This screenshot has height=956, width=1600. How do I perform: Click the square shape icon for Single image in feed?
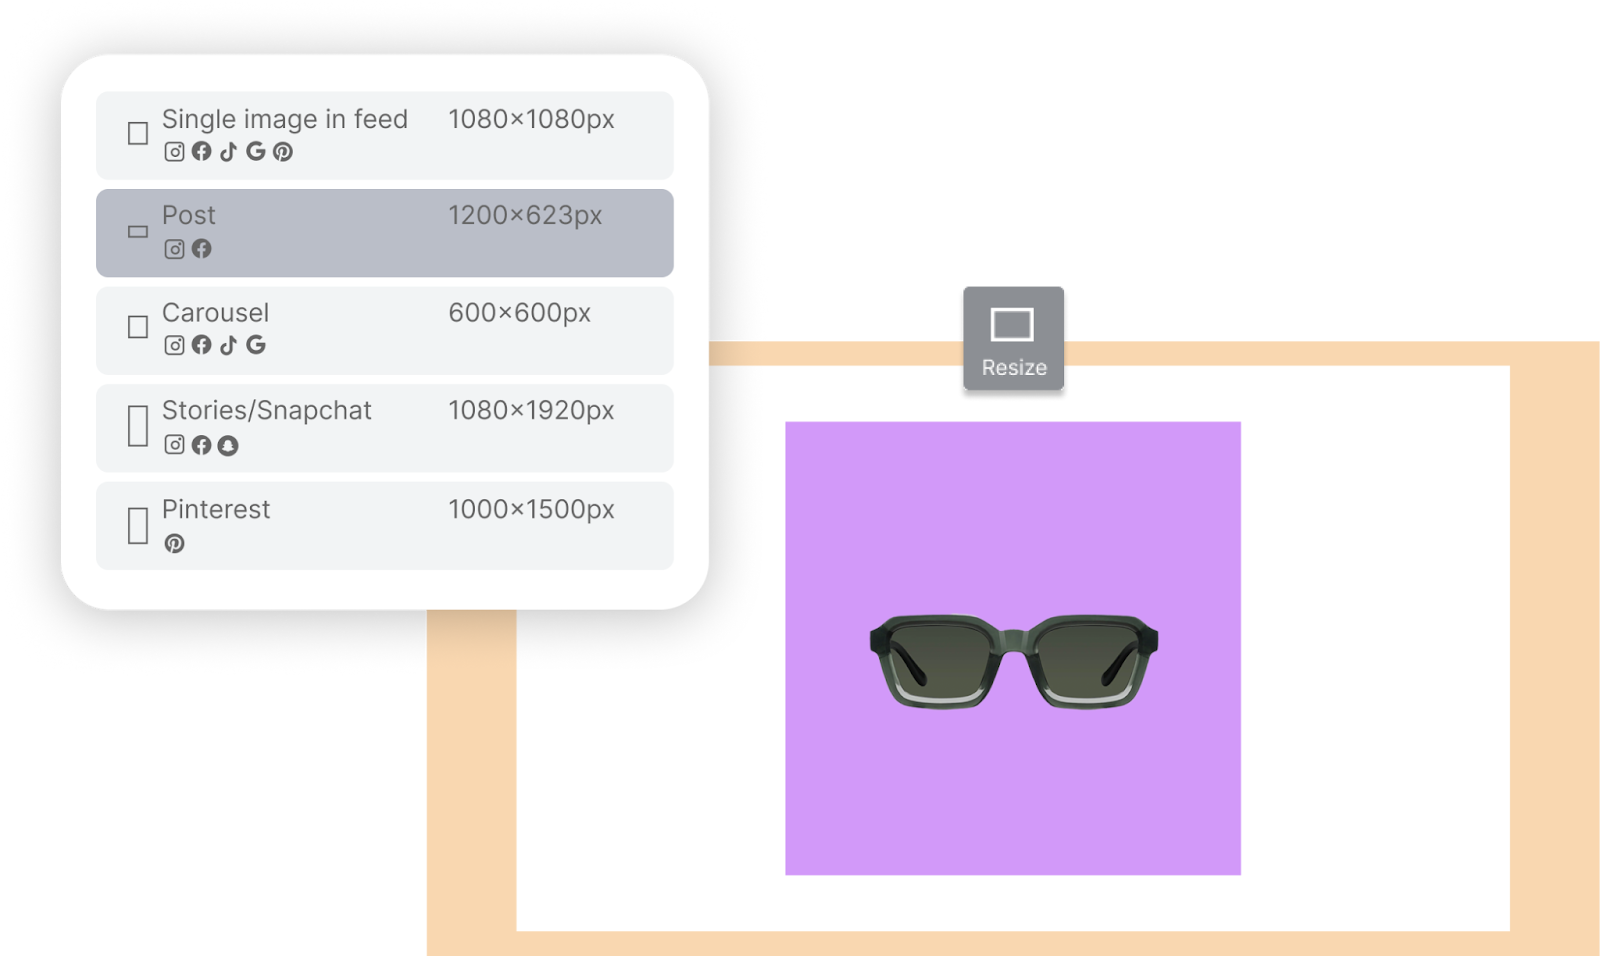click(x=138, y=133)
